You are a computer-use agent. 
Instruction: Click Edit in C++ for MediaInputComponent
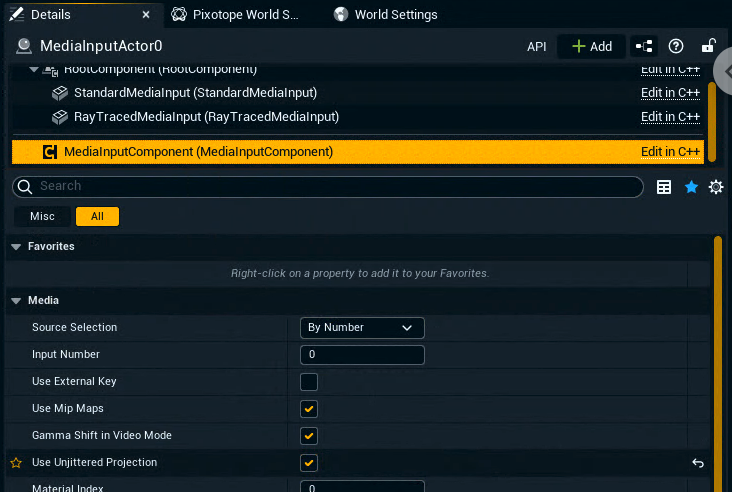pyautogui.click(x=670, y=152)
